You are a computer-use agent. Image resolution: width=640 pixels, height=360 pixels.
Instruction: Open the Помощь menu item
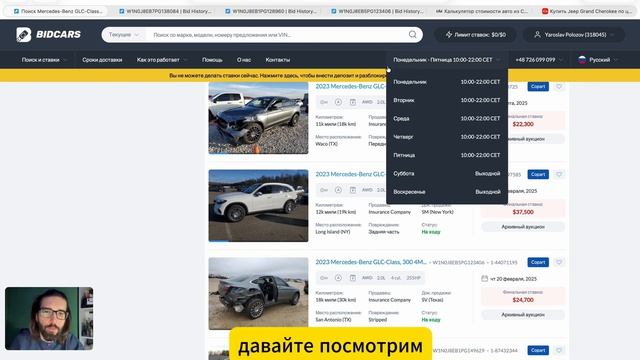[212, 60]
